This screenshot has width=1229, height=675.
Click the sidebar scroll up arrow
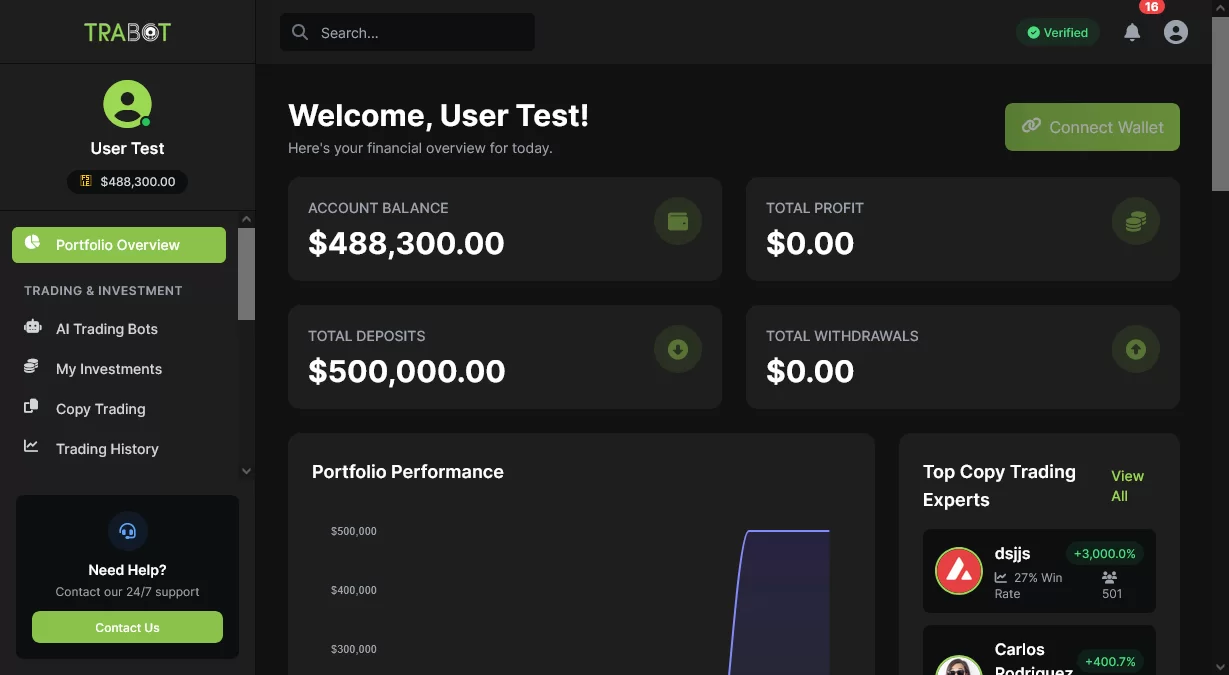(246, 220)
